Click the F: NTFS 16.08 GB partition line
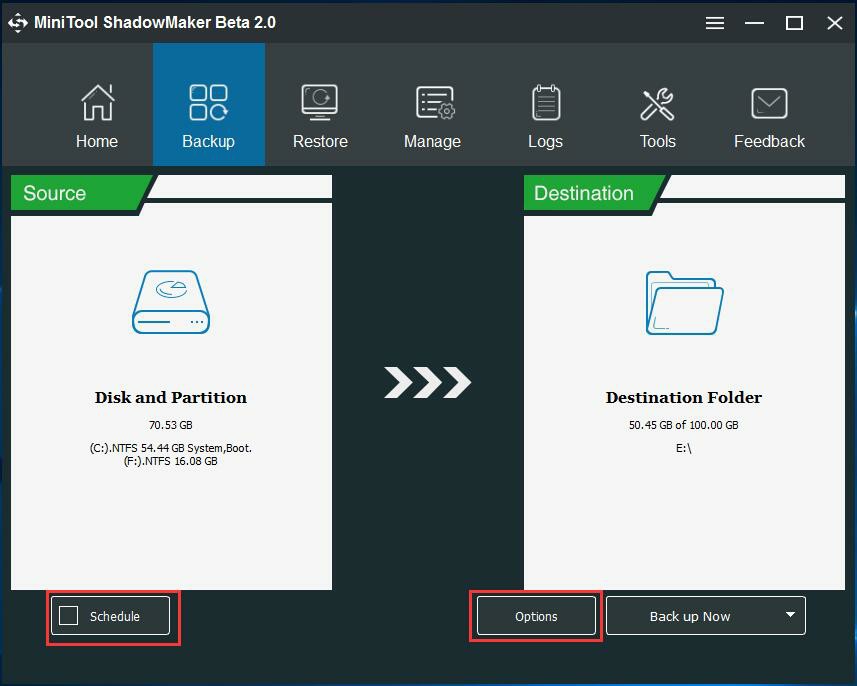857x686 pixels. tap(171, 461)
